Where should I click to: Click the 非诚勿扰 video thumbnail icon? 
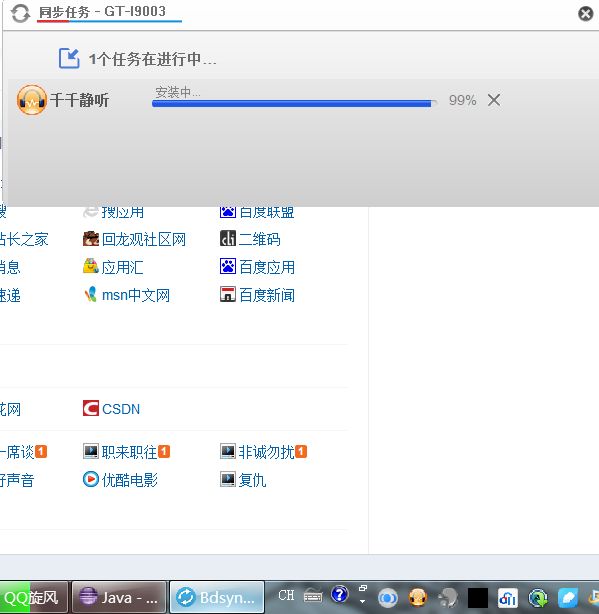228,451
